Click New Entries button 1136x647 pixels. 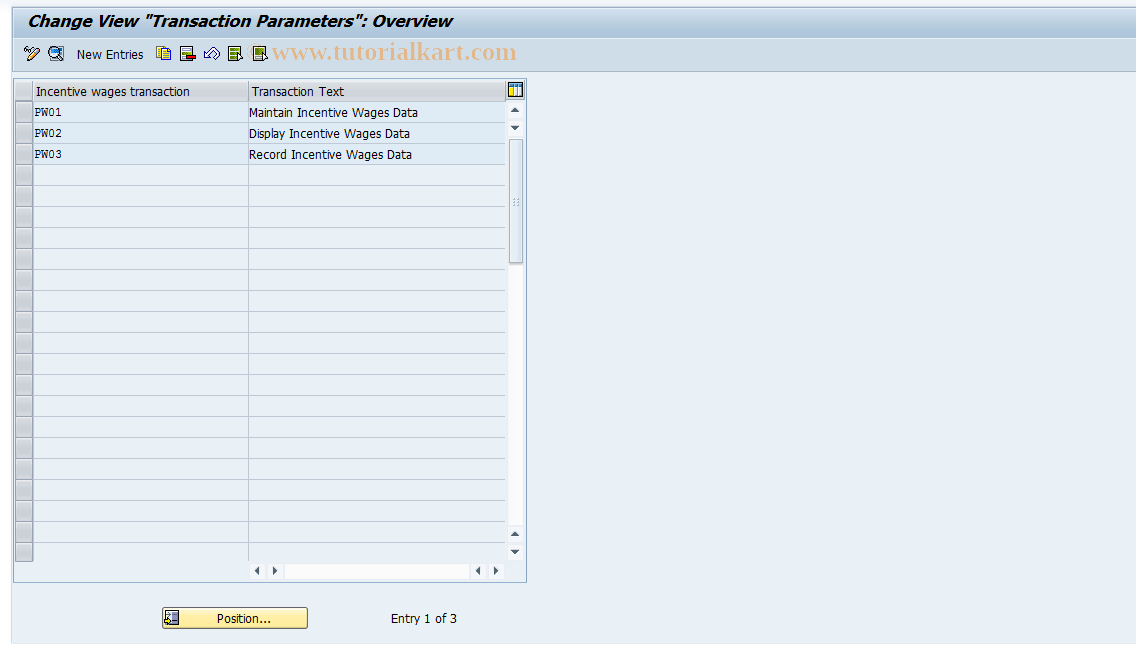110,54
